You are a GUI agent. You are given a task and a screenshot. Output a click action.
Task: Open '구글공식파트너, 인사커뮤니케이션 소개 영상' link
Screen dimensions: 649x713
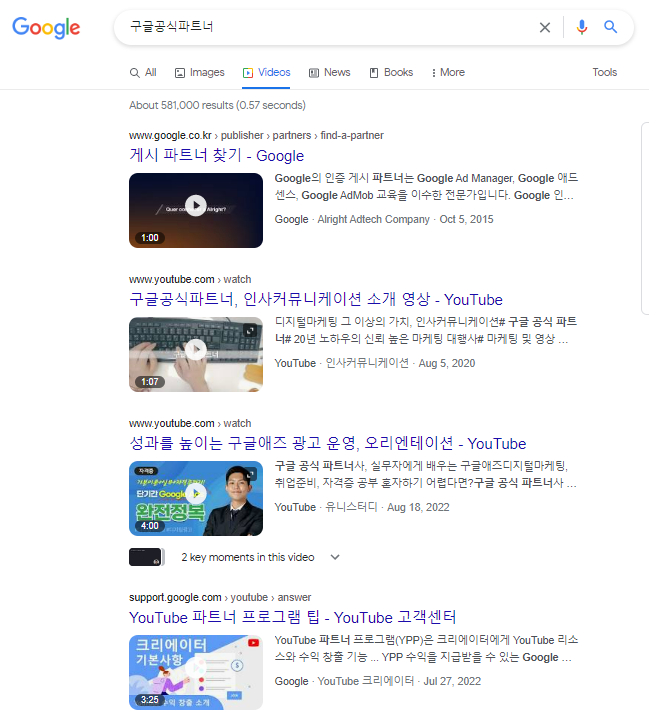(316, 299)
